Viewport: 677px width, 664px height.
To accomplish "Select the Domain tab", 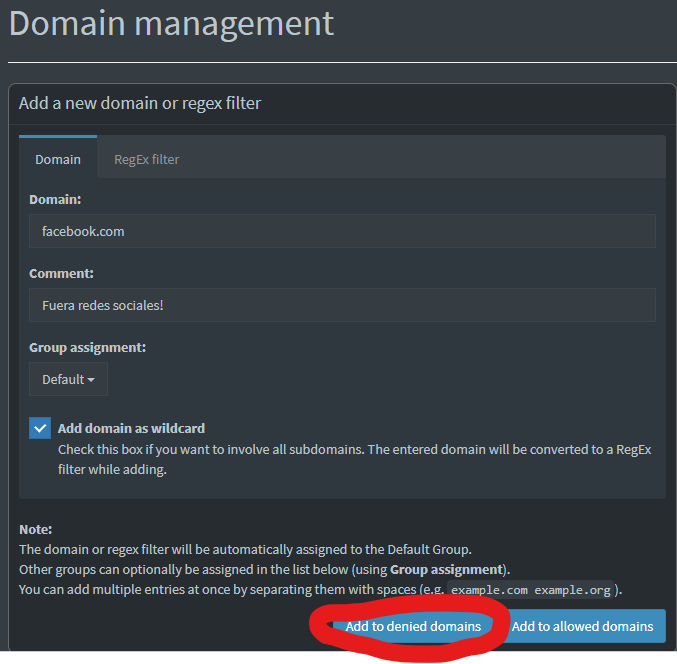I will click(x=58, y=159).
